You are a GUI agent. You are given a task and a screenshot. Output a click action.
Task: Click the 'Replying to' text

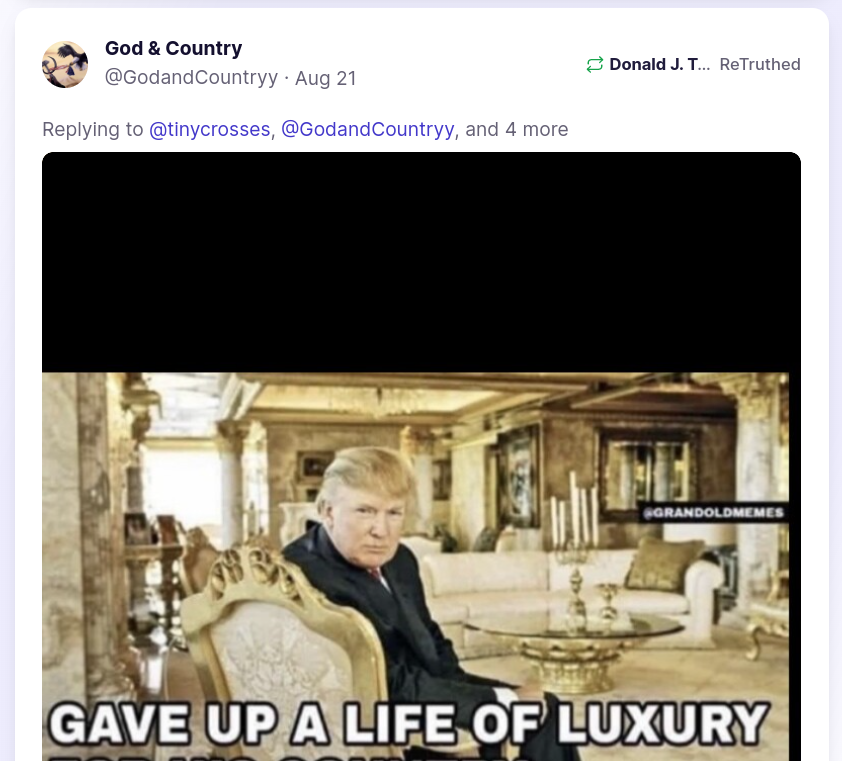pyautogui.click(x=93, y=129)
